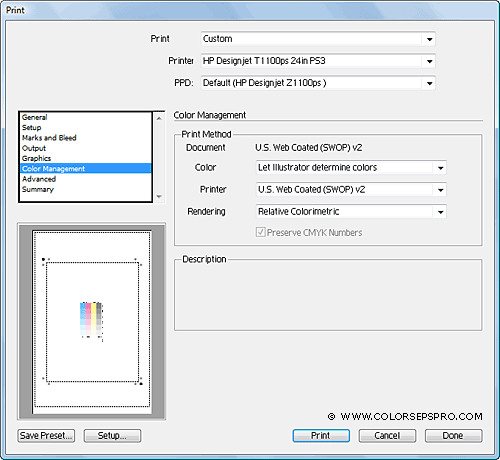
Task: Open the PPD dropdown list
Action: (318, 83)
